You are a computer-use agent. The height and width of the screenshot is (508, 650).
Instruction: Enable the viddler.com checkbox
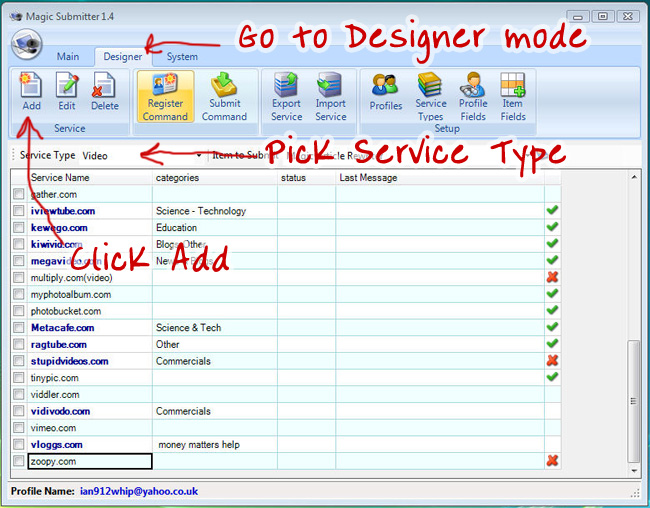point(19,394)
